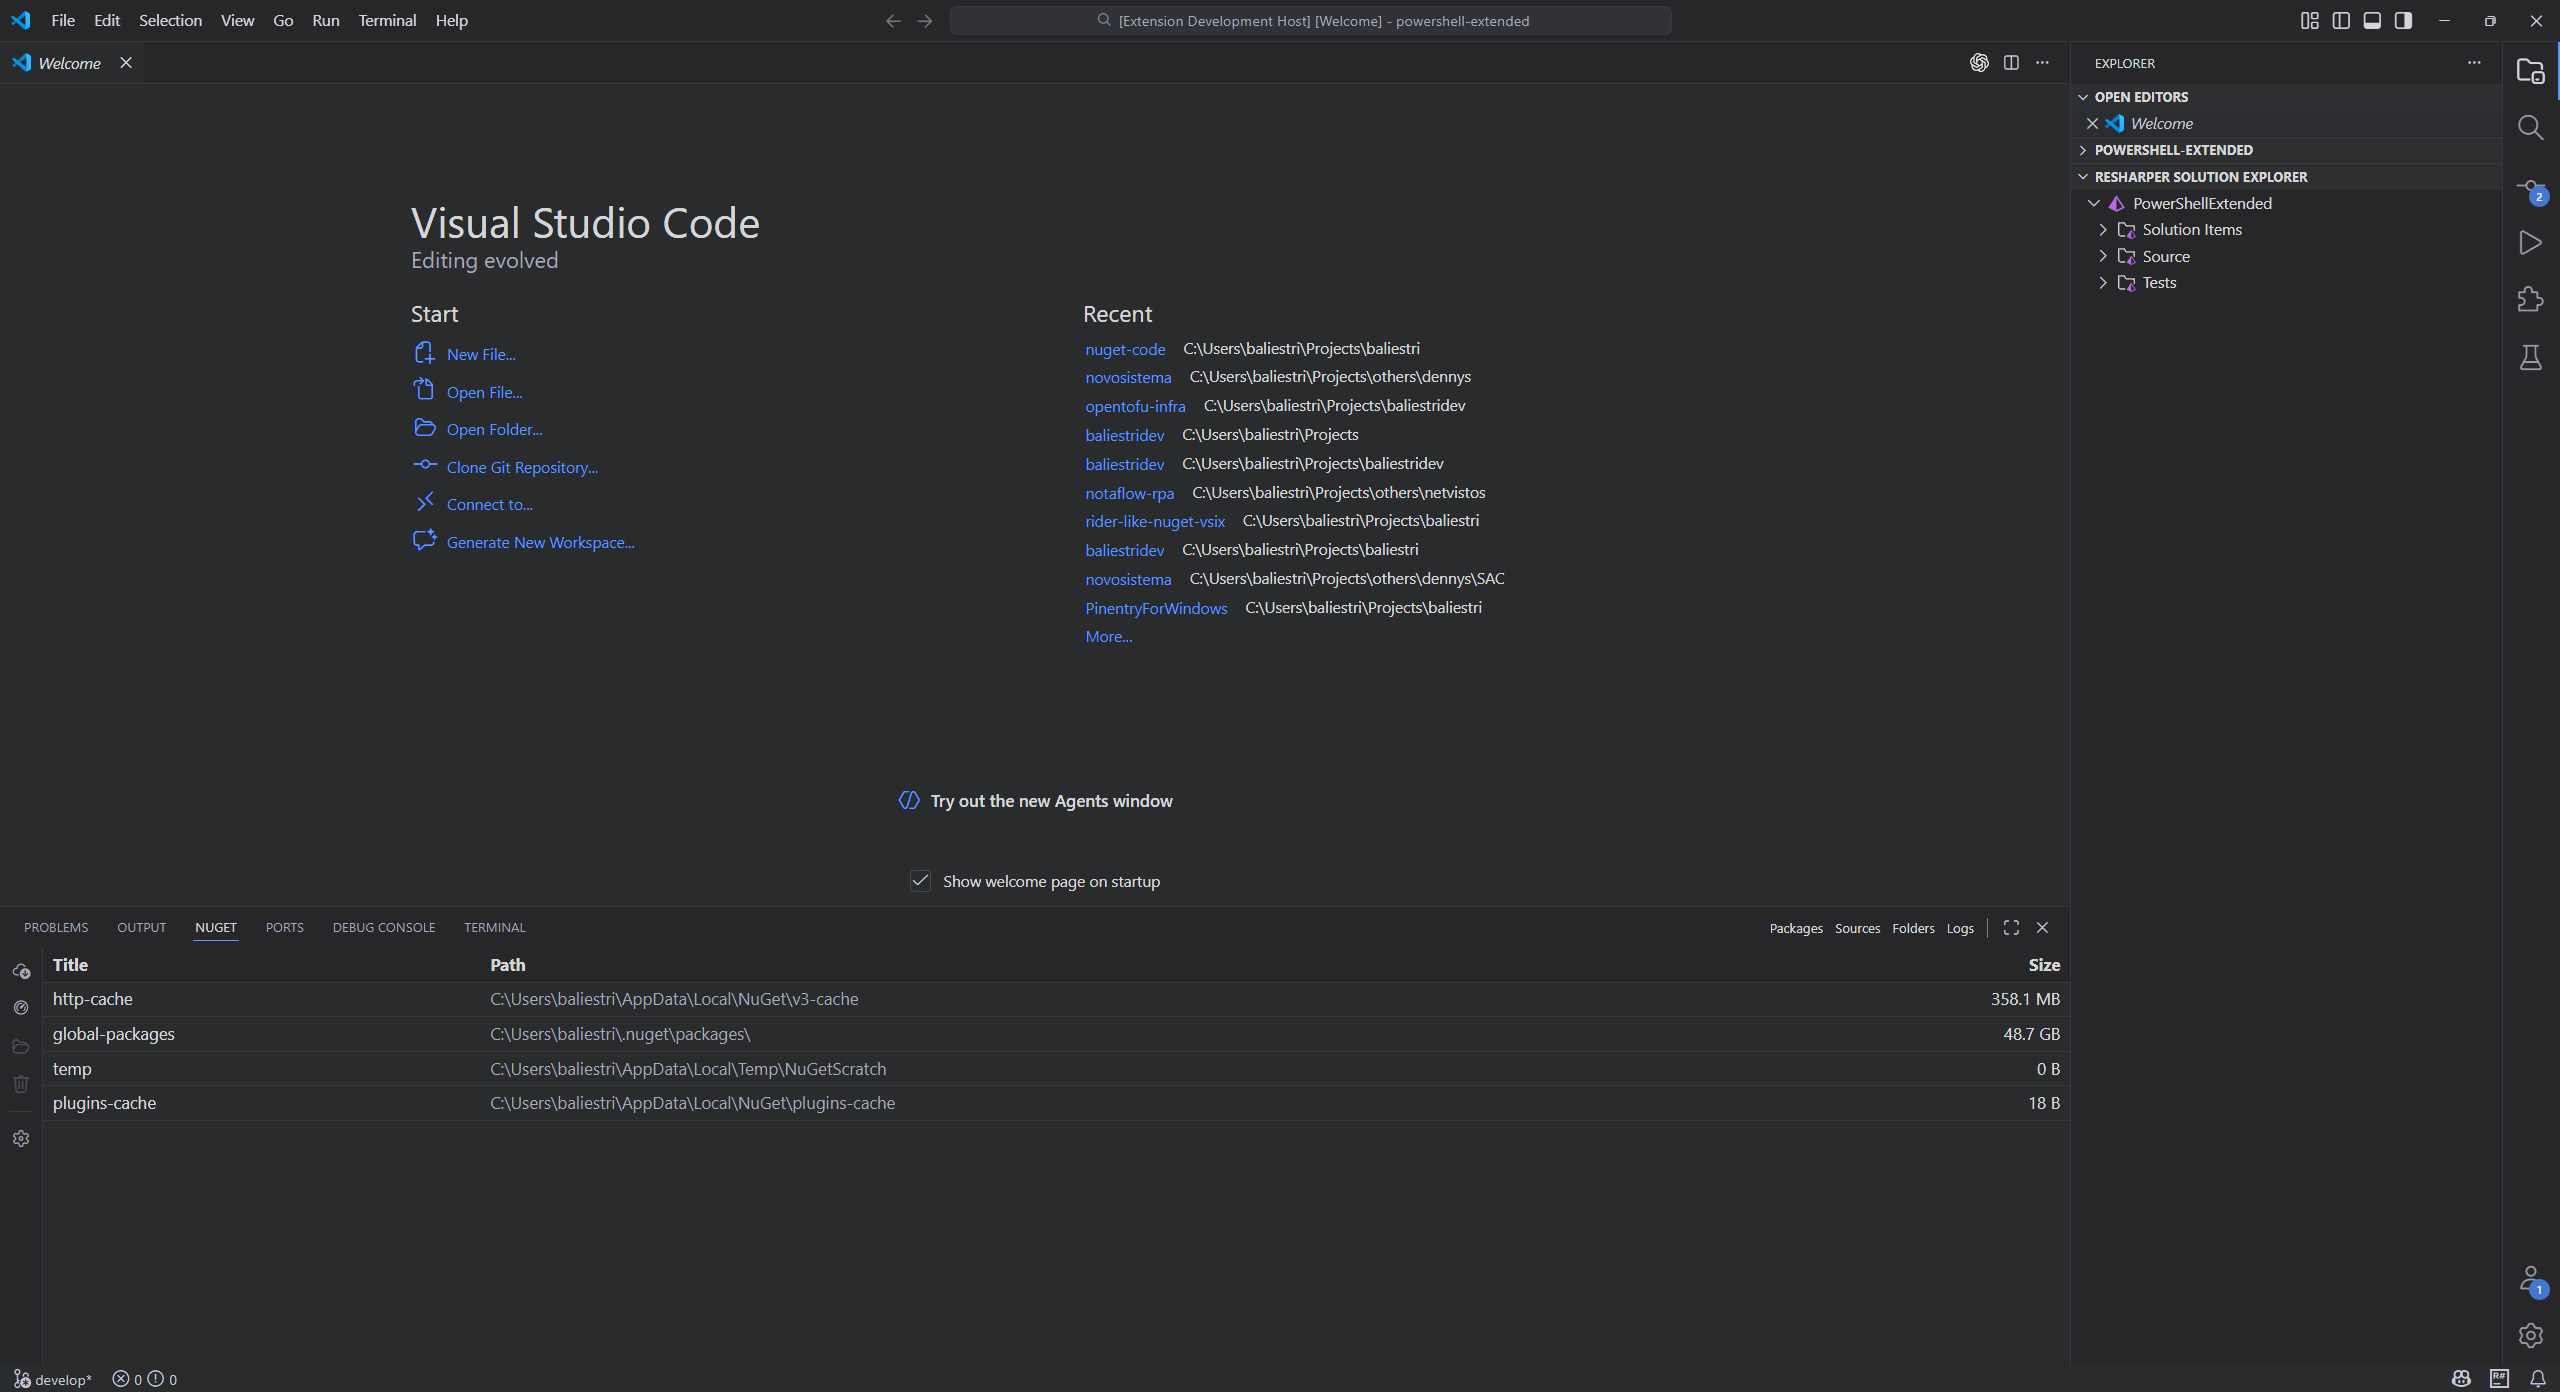The height and width of the screenshot is (1392, 2560).
Task: Click the Copilot status bar icon
Action: tap(2462, 1379)
